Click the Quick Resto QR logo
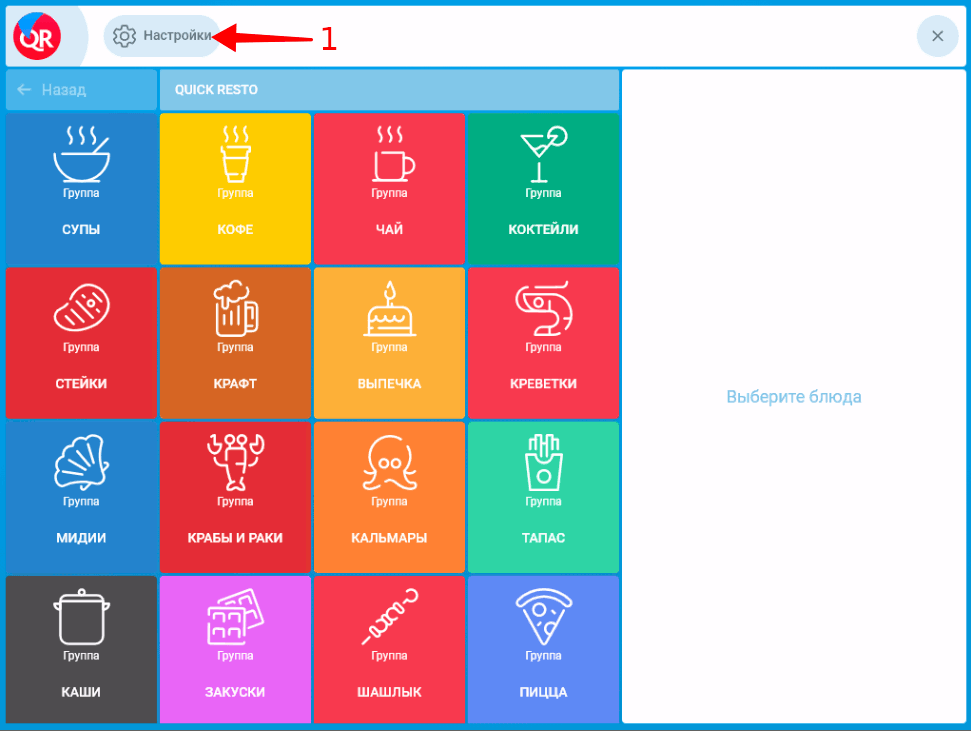 [x=37, y=36]
